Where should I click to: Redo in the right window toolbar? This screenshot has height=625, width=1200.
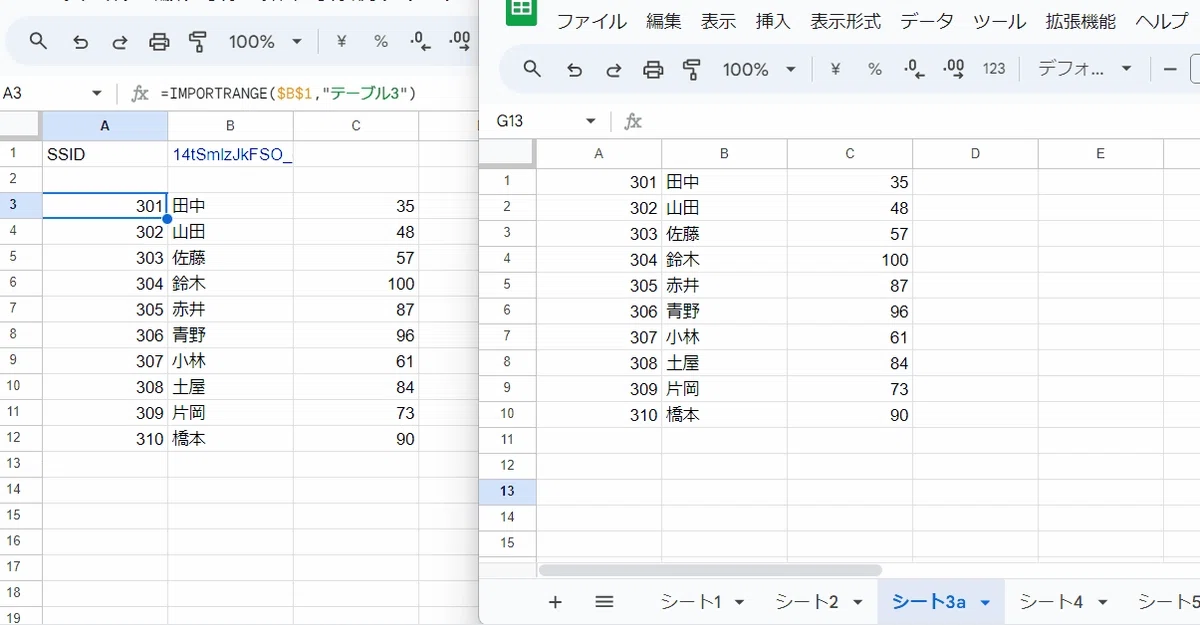click(614, 69)
